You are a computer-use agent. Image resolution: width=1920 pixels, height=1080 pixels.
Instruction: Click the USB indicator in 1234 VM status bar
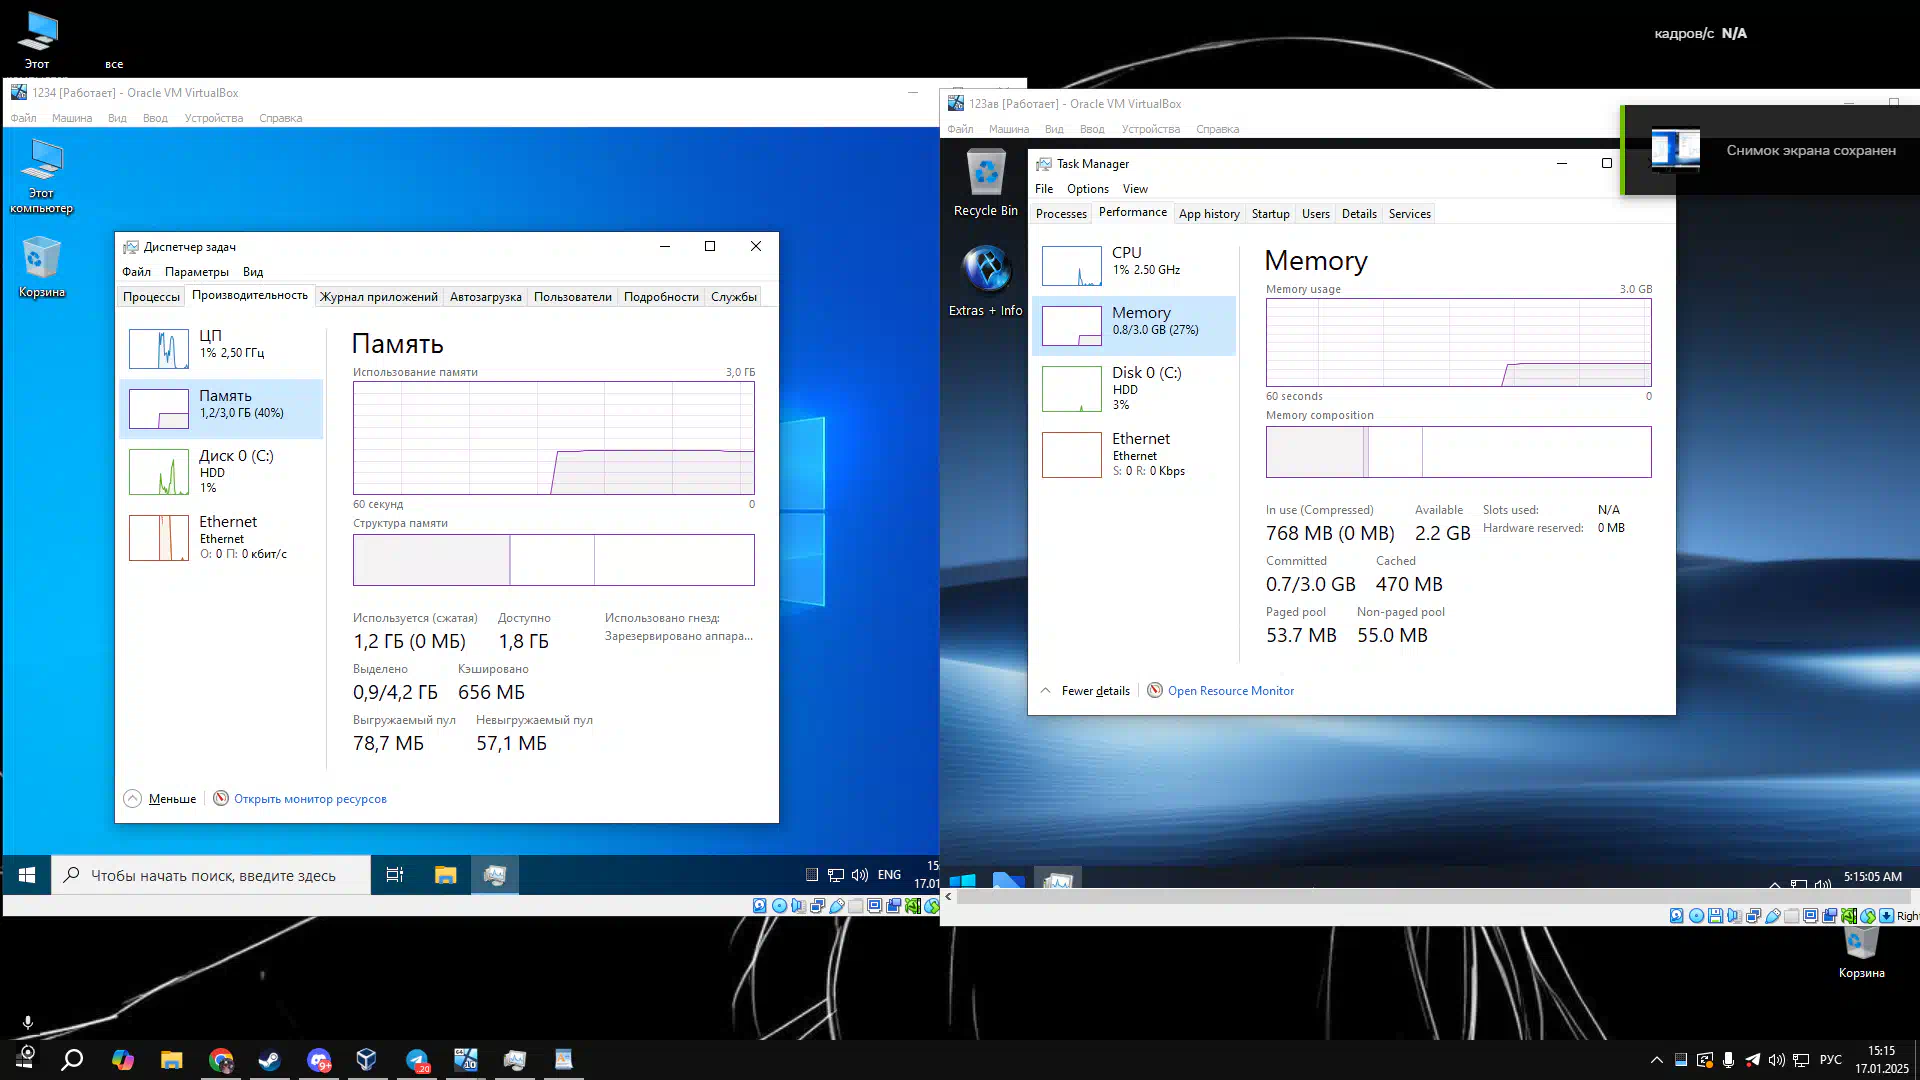tap(837, 906)
